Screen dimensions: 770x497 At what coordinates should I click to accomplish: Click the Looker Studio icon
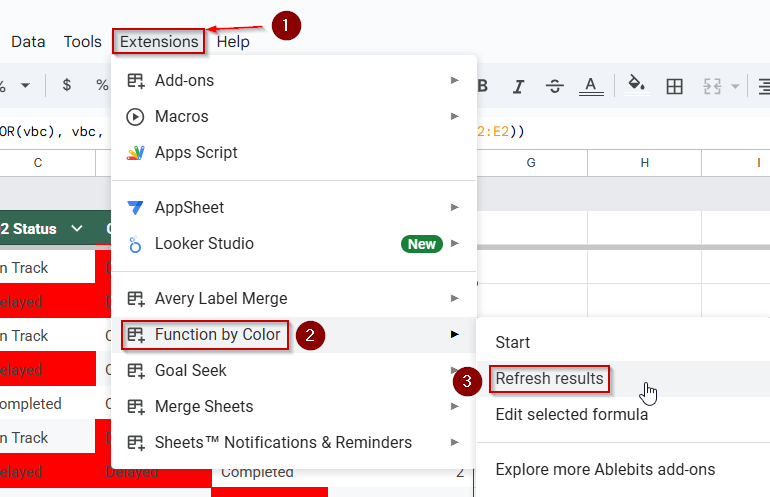coord(135,244)
